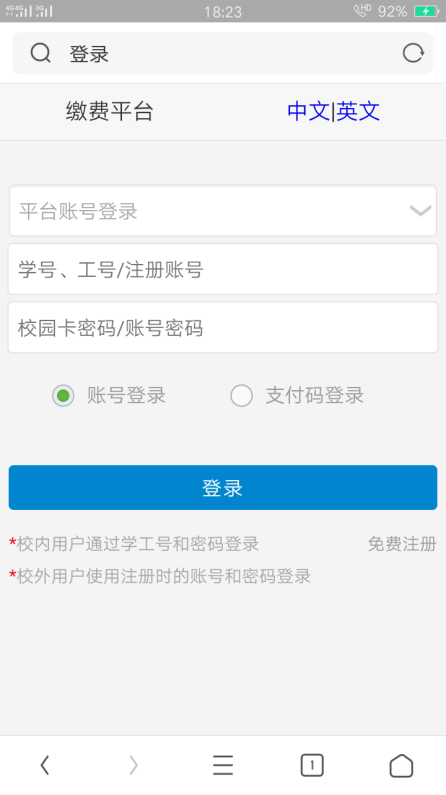Tap the address bar showing 登录
The image size is (446, 795).
pos(223,53)
